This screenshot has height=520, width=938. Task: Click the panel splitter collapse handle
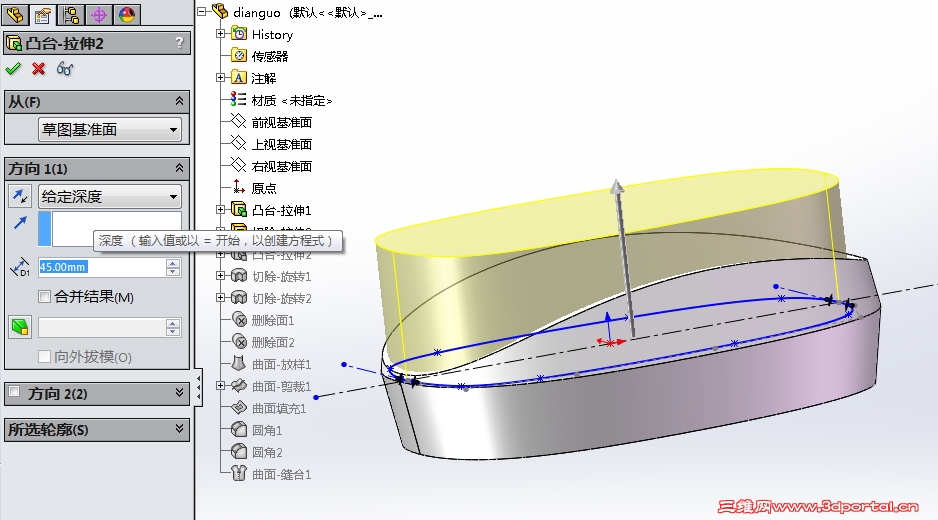pos(198,388)
